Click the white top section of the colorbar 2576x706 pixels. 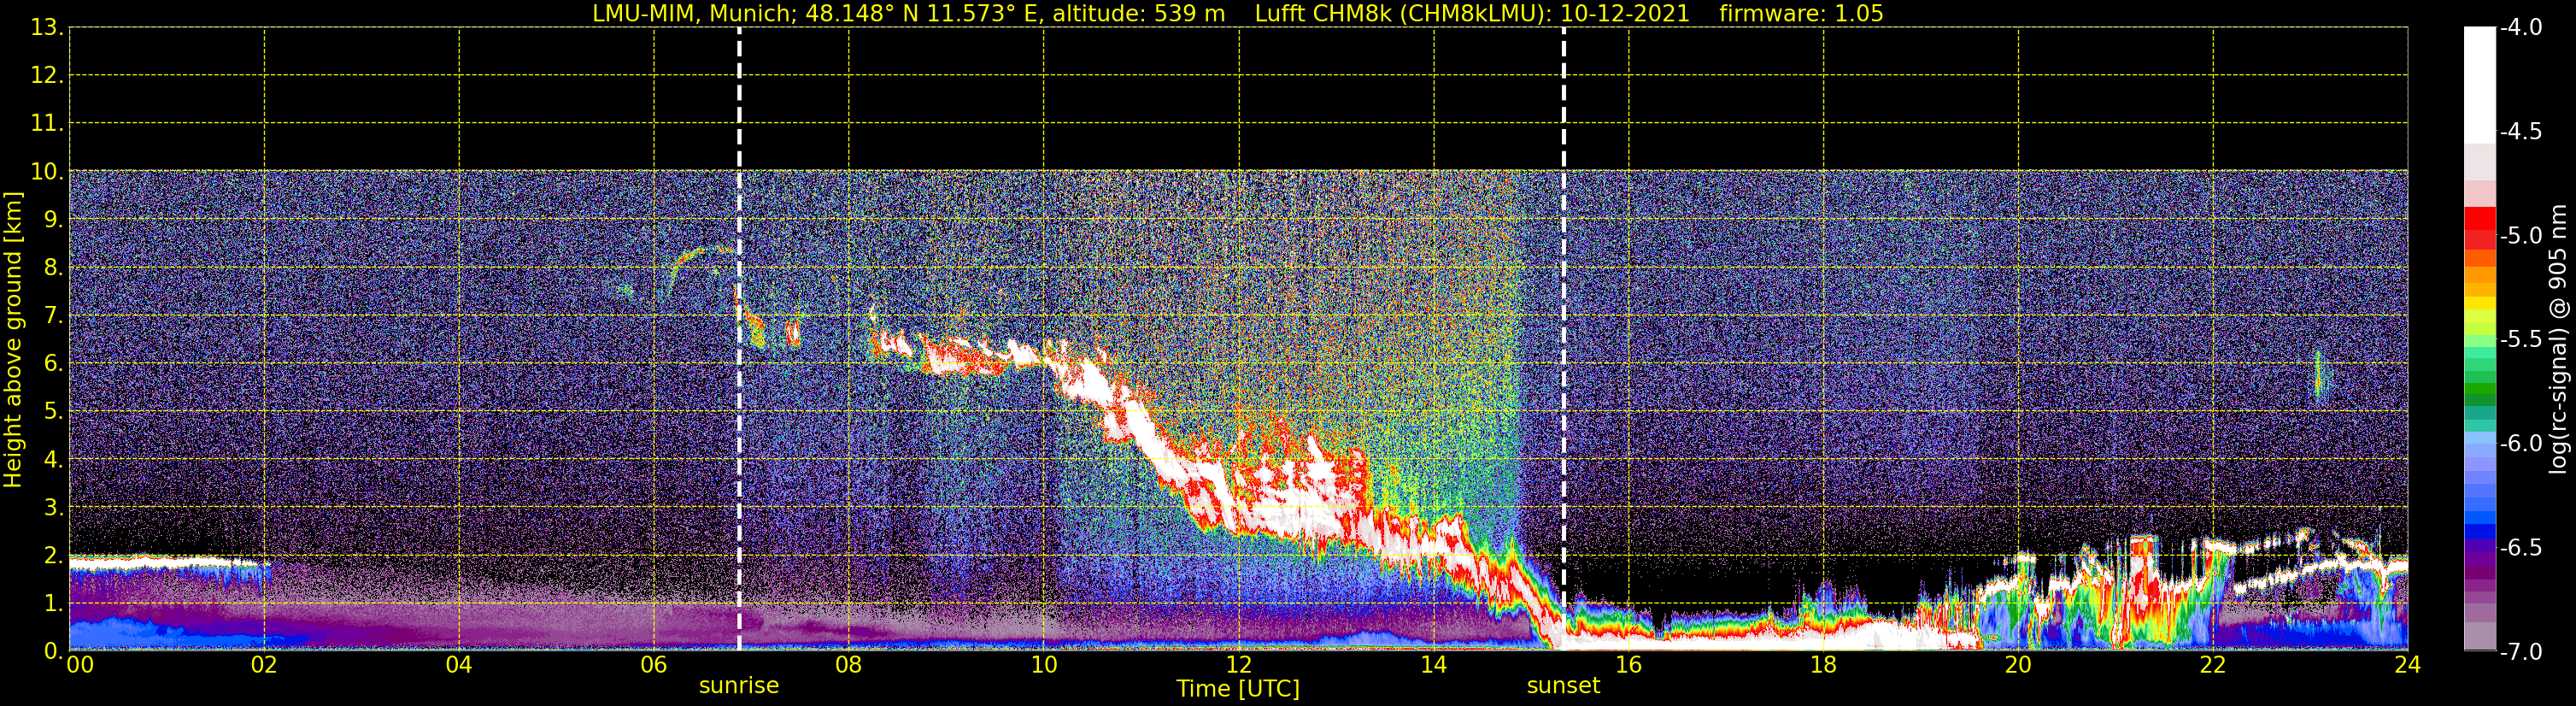tap(2479, 85)
